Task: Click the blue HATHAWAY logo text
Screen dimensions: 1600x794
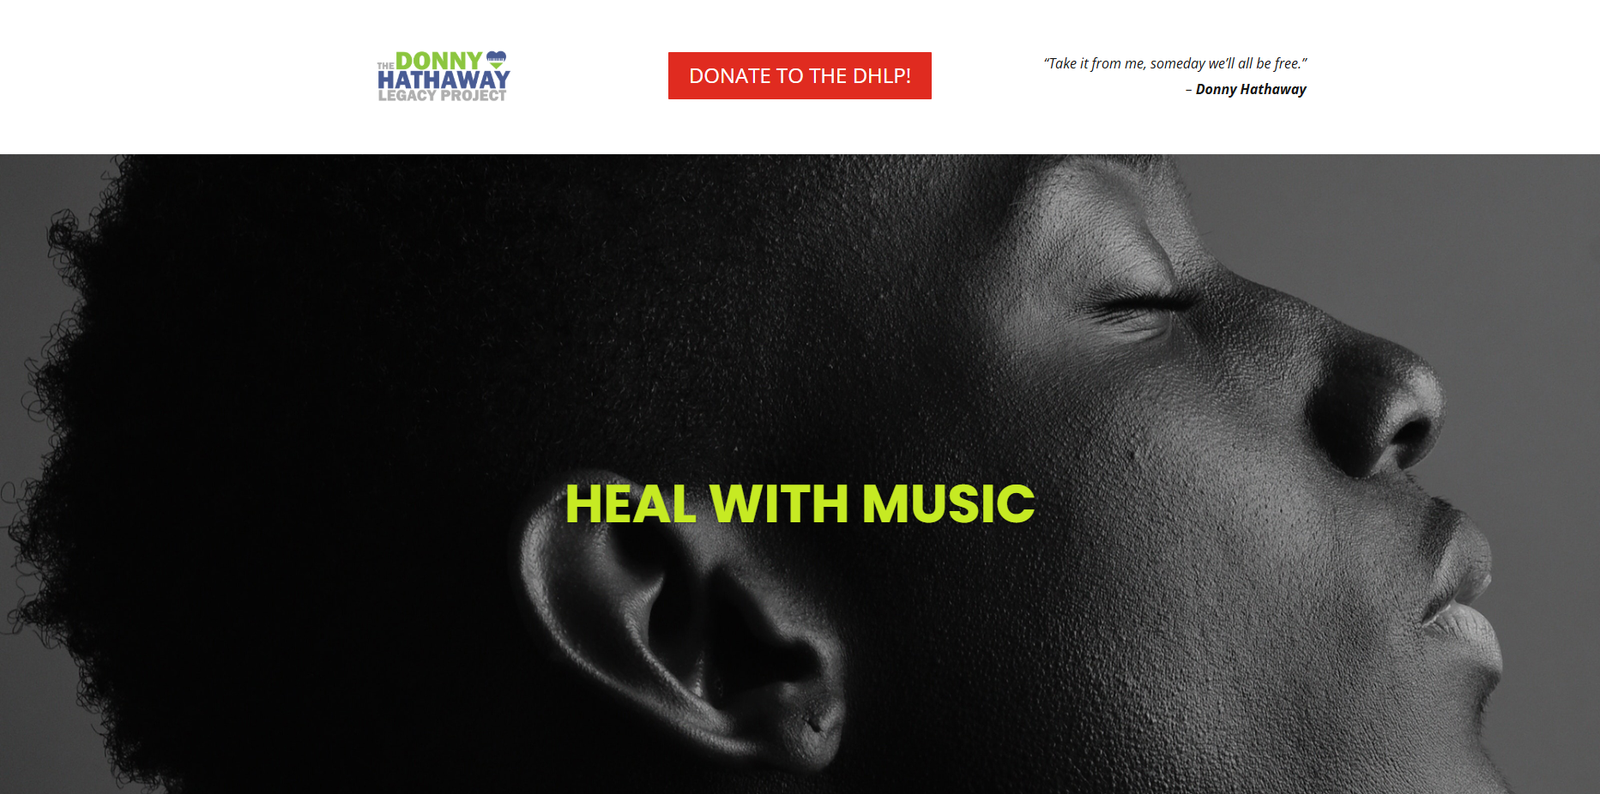Action: 444,79
